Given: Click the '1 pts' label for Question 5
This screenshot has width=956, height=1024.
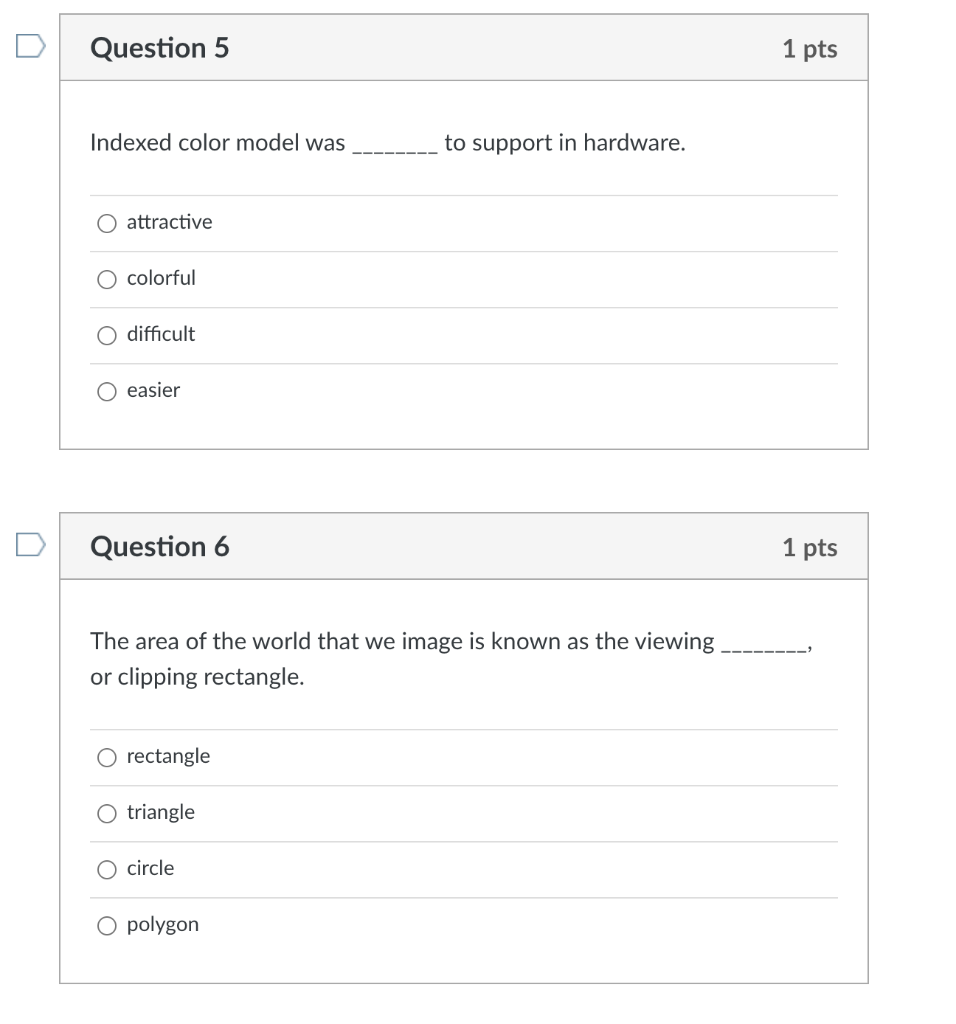Looking at the screenshot, I should click(x=811, y=48).
